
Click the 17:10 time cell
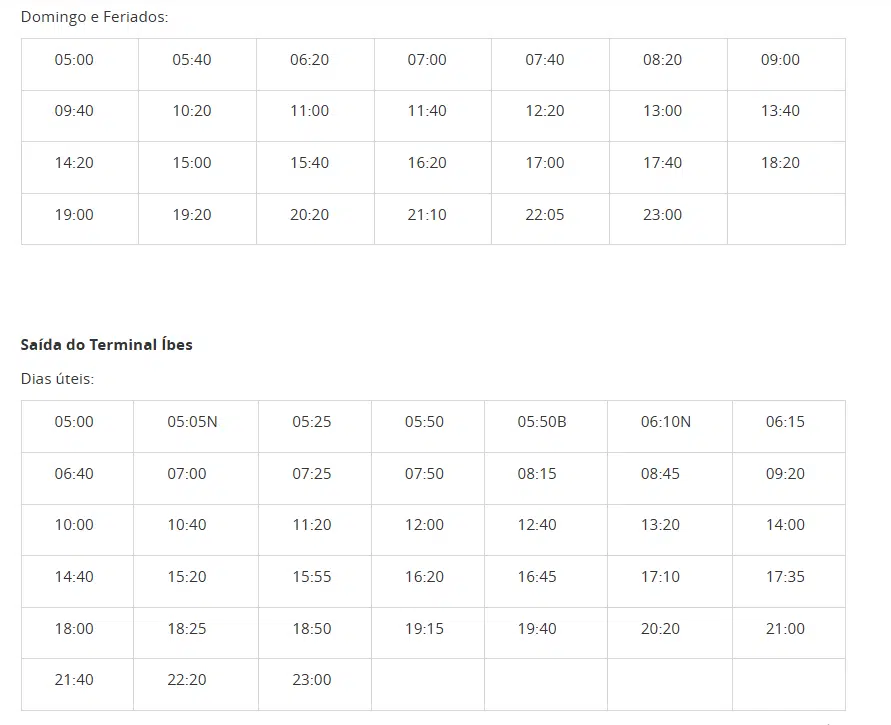[660, 577]
